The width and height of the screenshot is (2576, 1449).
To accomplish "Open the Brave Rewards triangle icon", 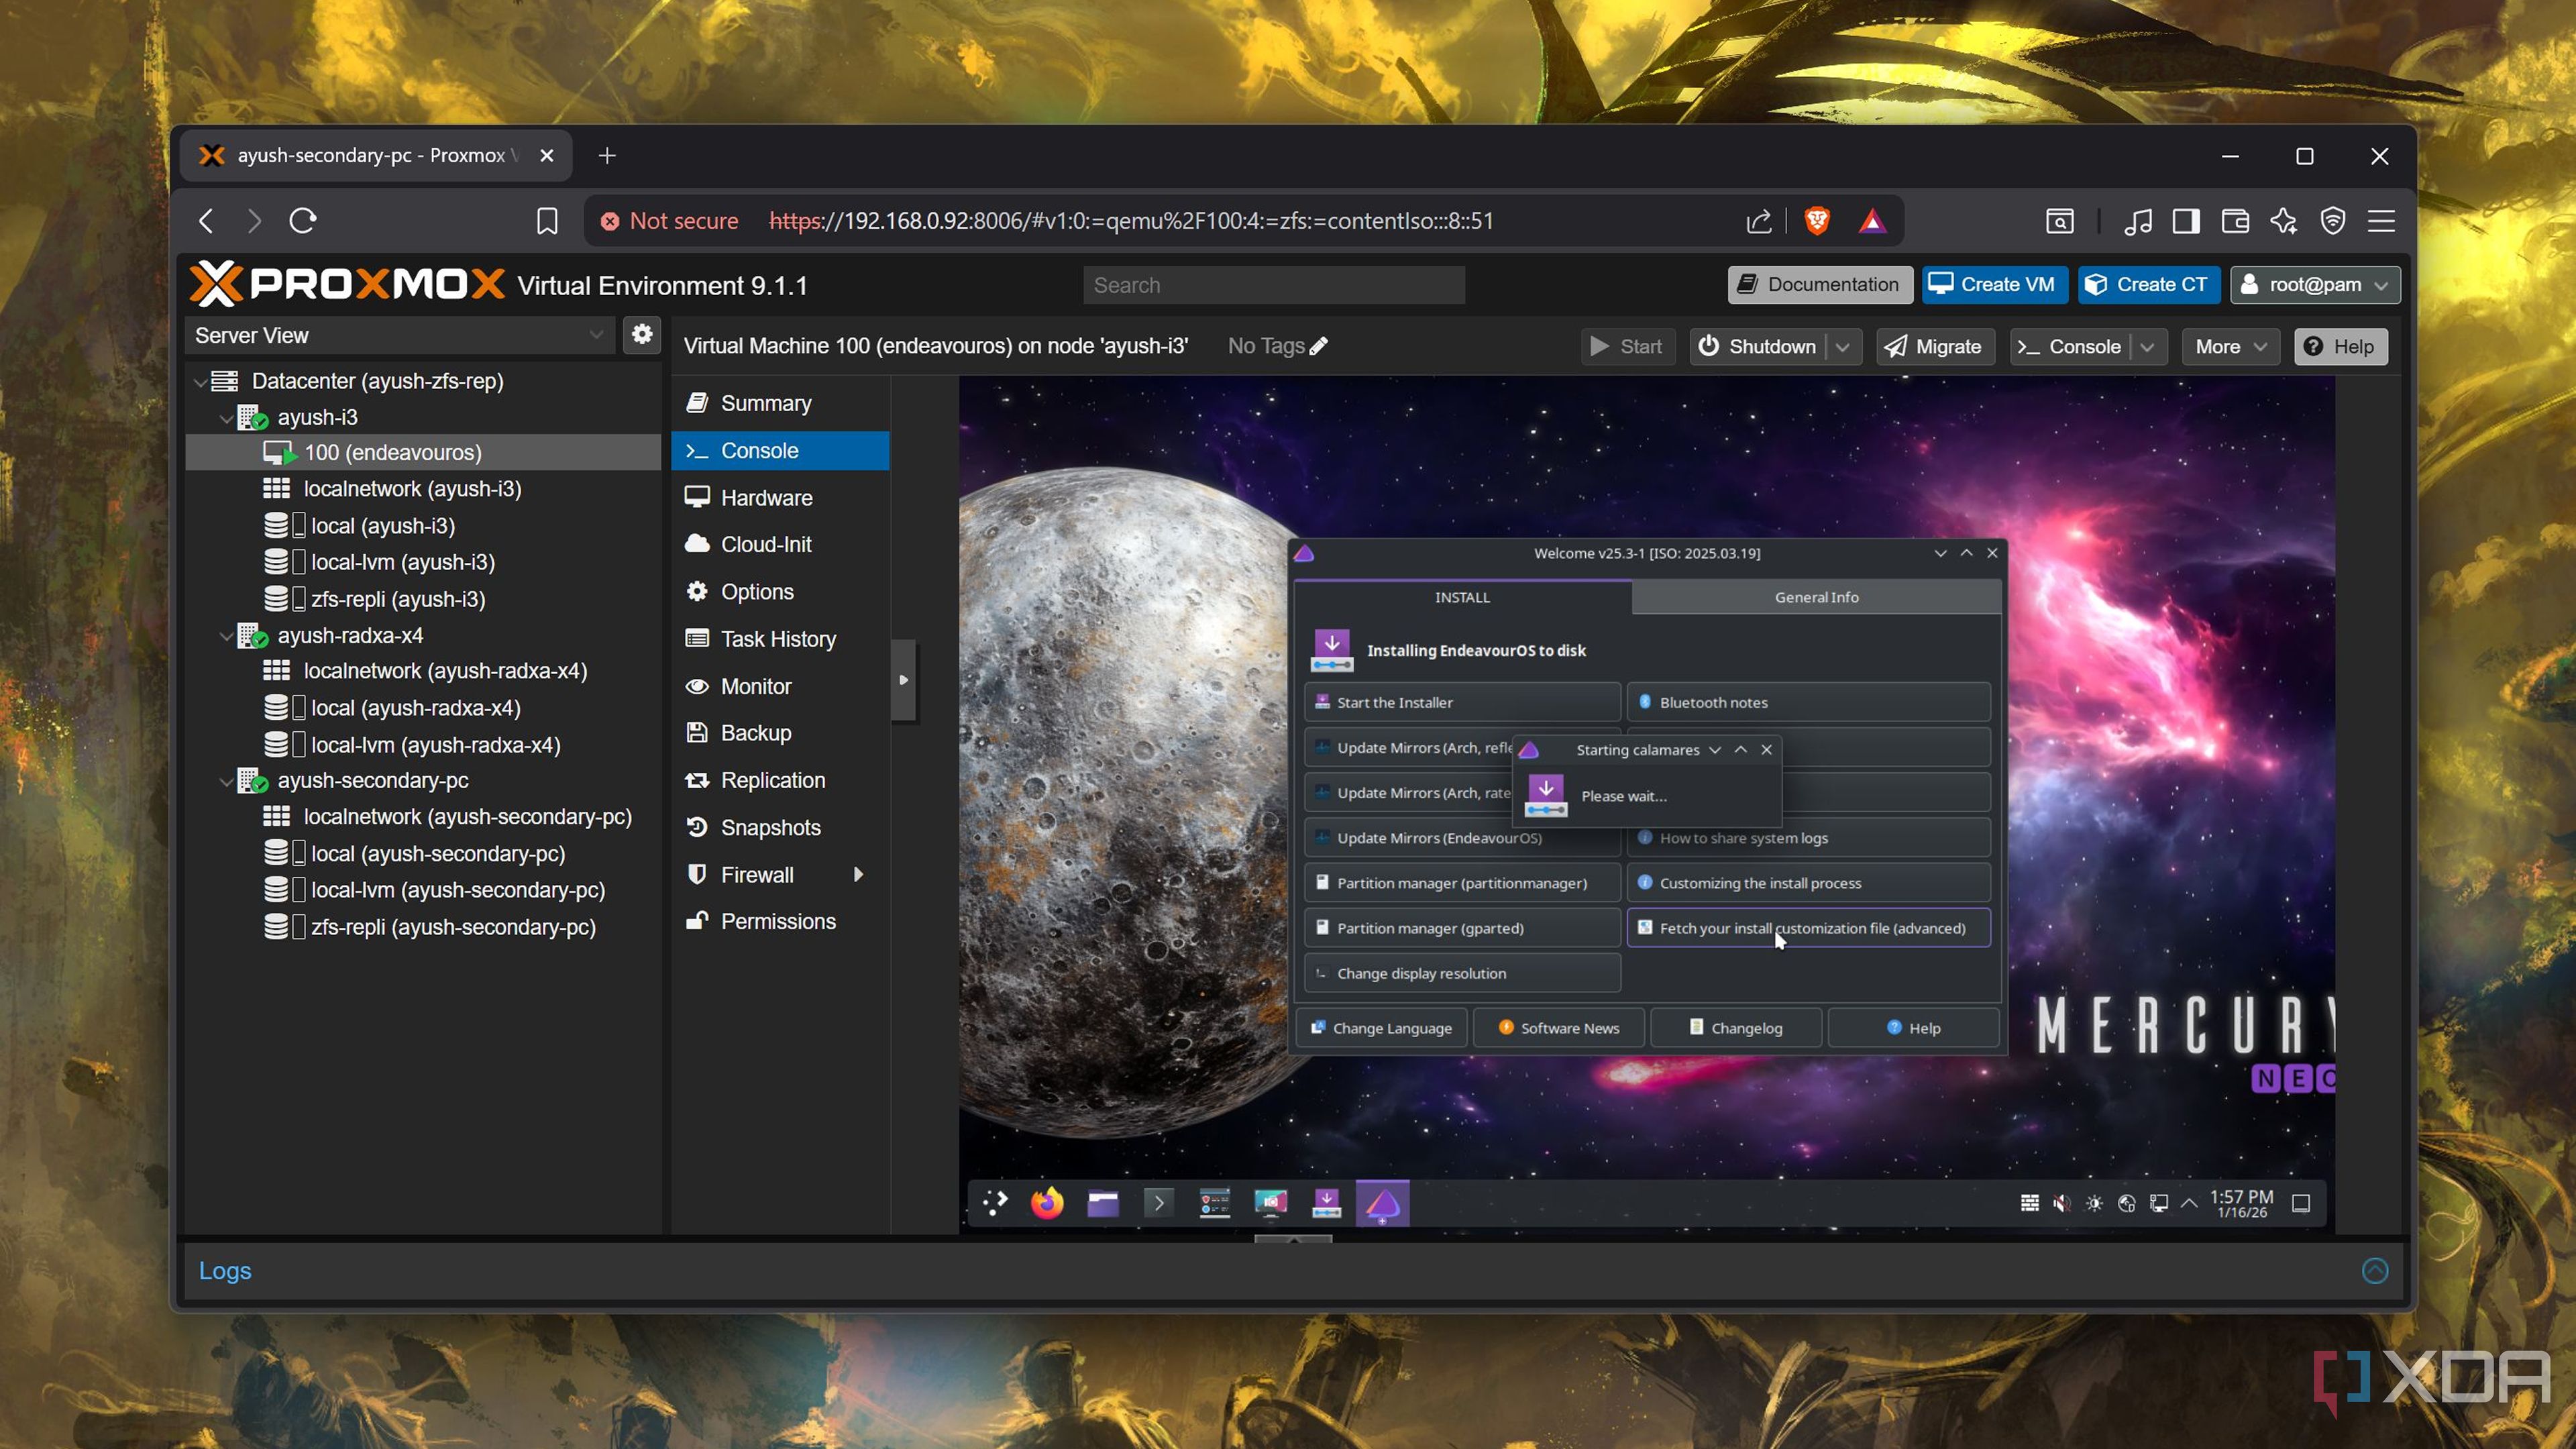I will click(1872, 221).
